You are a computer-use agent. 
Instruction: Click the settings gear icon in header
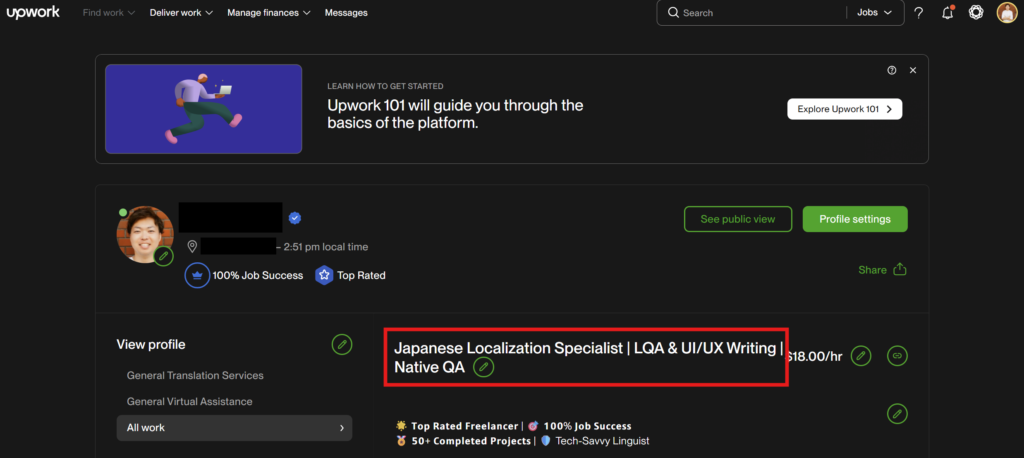click(976, 13)
